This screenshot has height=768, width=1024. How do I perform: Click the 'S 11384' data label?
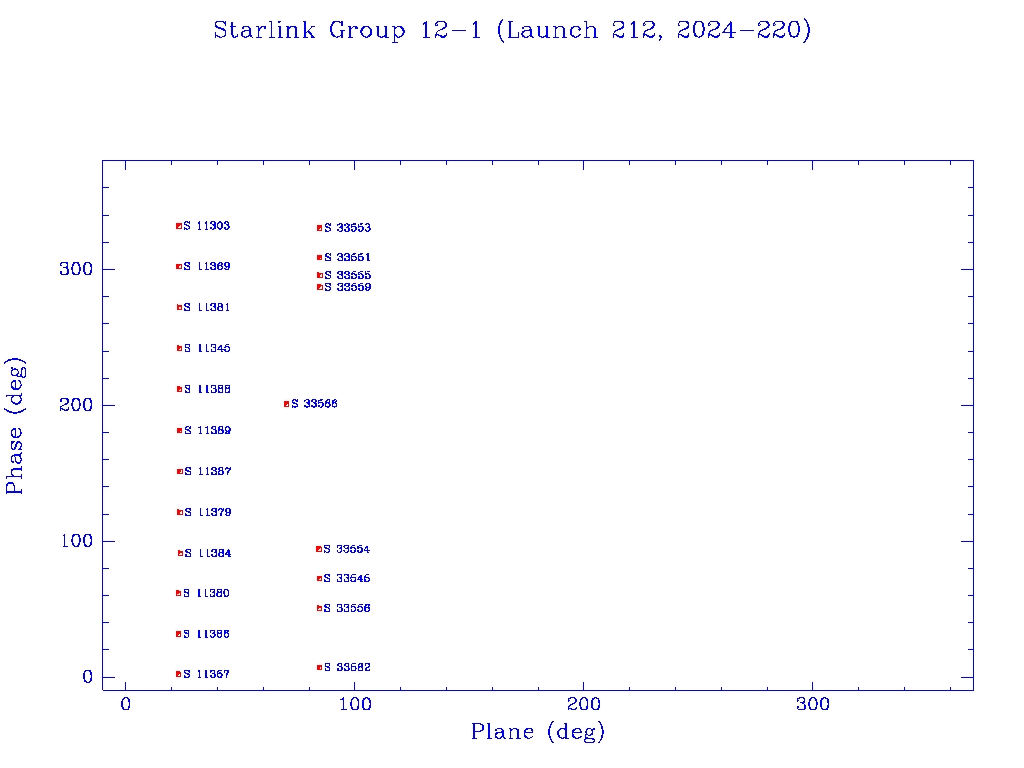pos(208,554)
